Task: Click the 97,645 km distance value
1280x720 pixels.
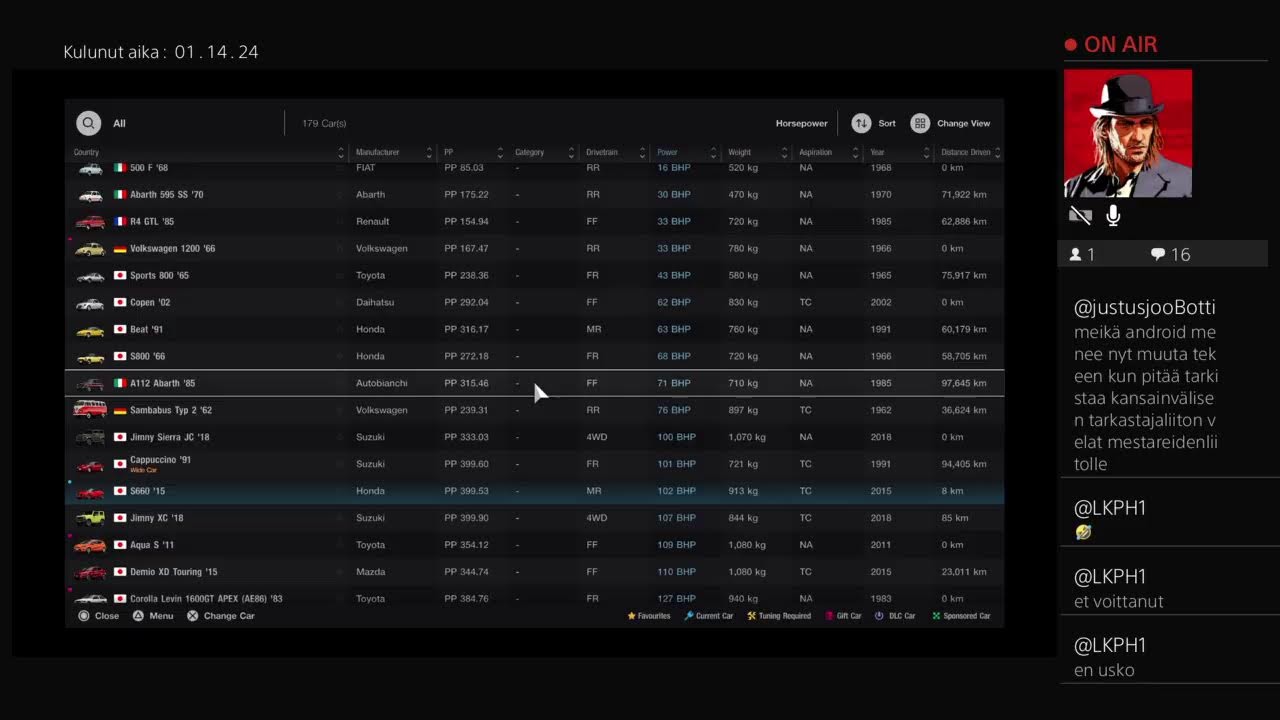Action: coord(964,383)
